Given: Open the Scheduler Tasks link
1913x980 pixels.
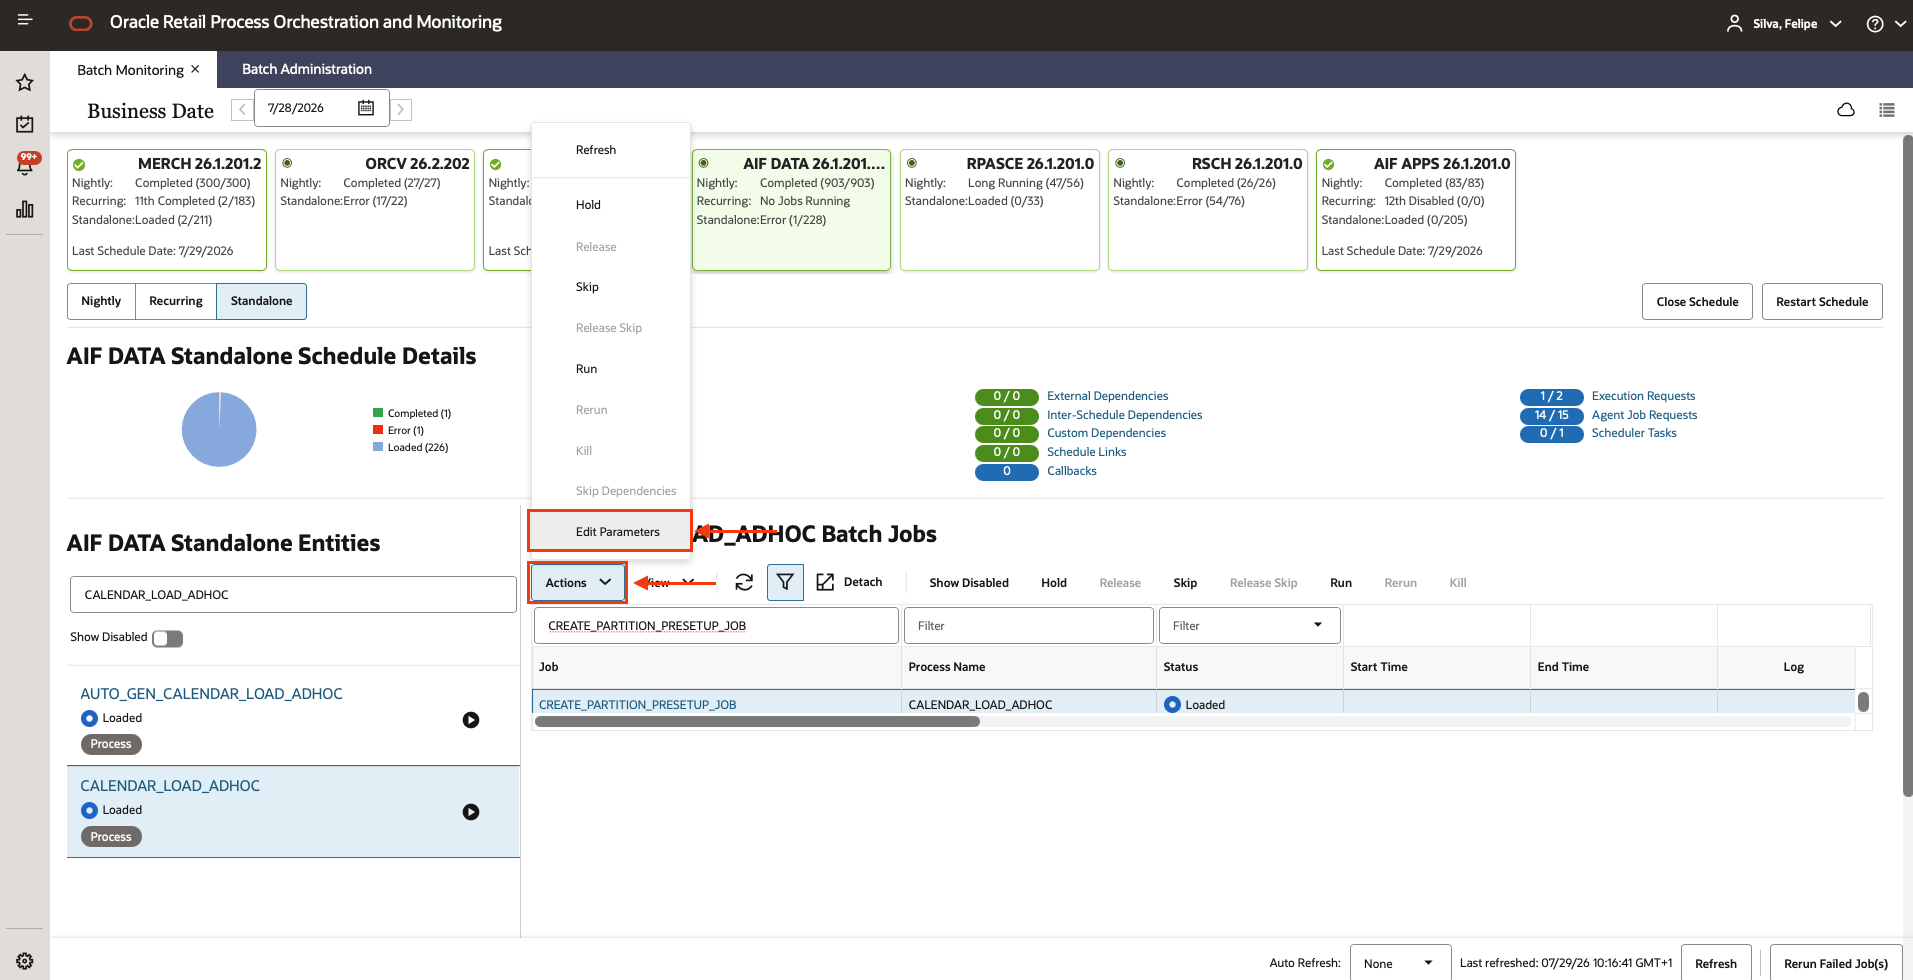Looking at the screenshot, I should click(x=1634, y=433).
